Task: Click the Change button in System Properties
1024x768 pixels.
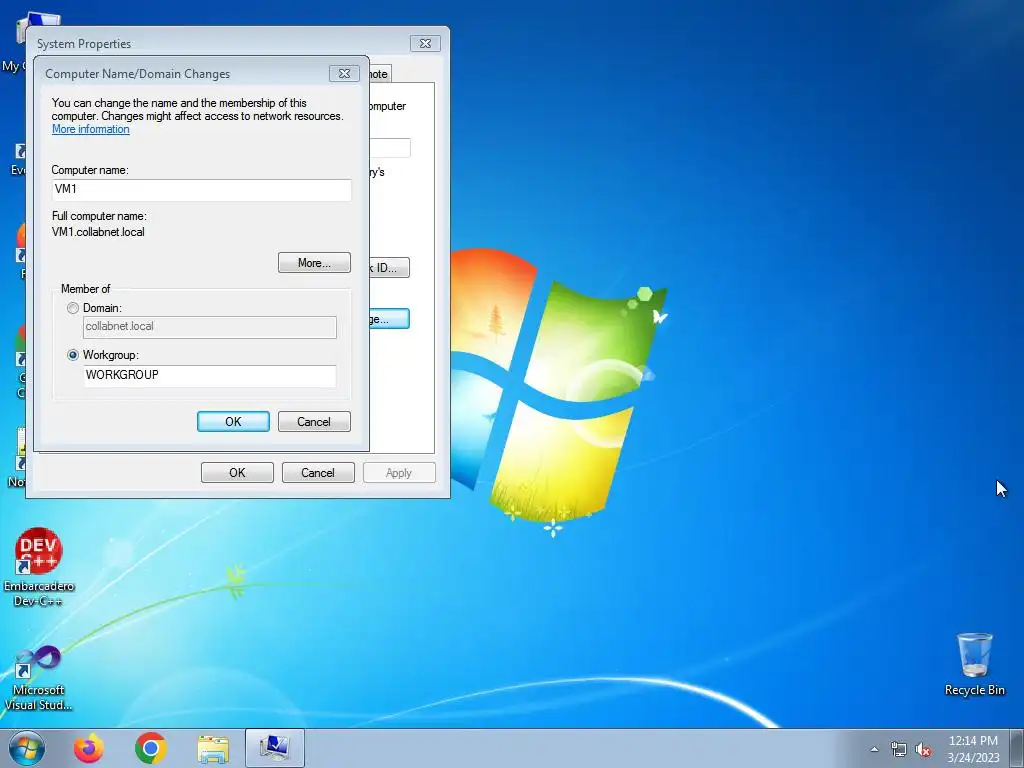Action: (389, 319)
